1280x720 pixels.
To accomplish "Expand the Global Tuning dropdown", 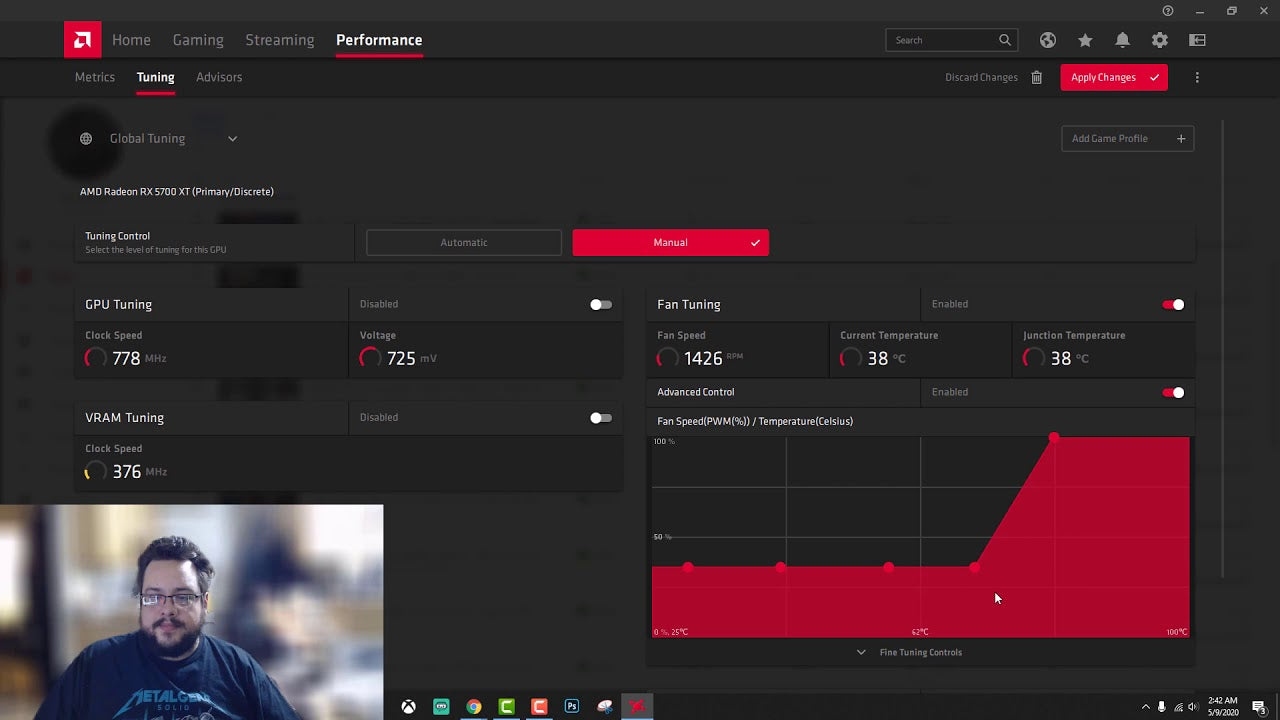I will 232,139.
